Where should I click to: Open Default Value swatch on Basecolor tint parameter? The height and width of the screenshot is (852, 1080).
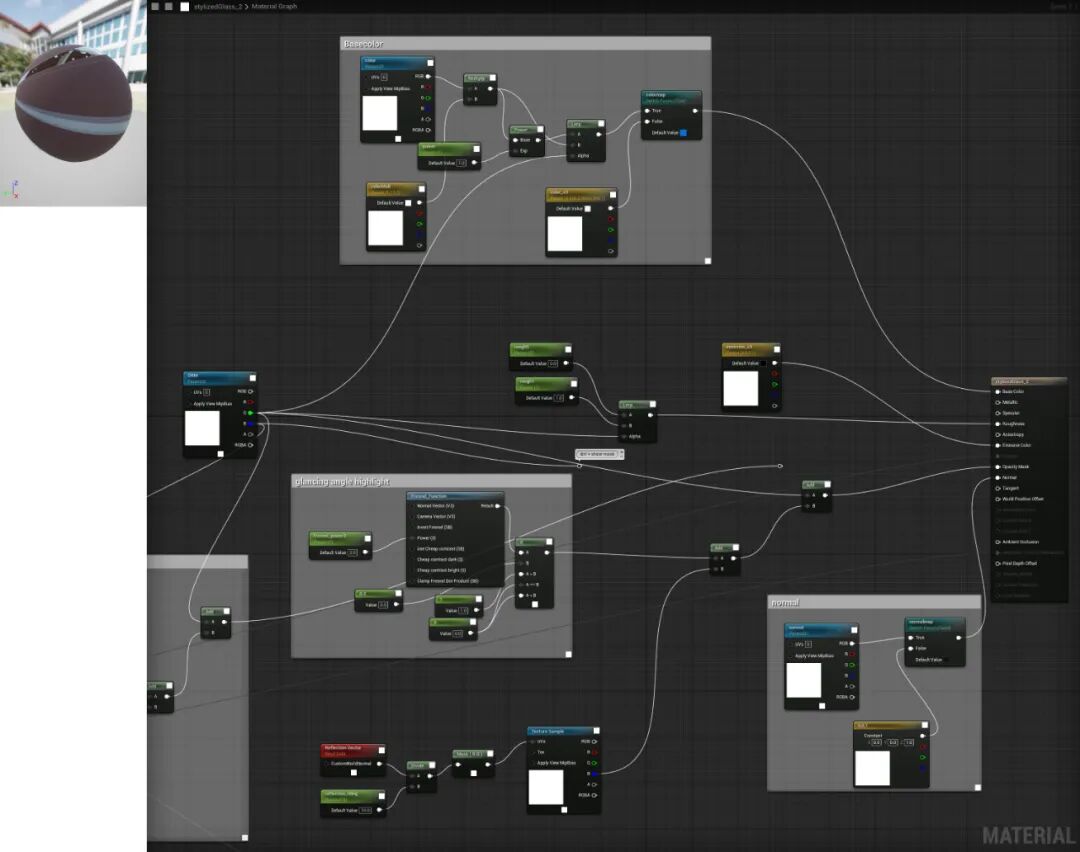click(408, 203)
